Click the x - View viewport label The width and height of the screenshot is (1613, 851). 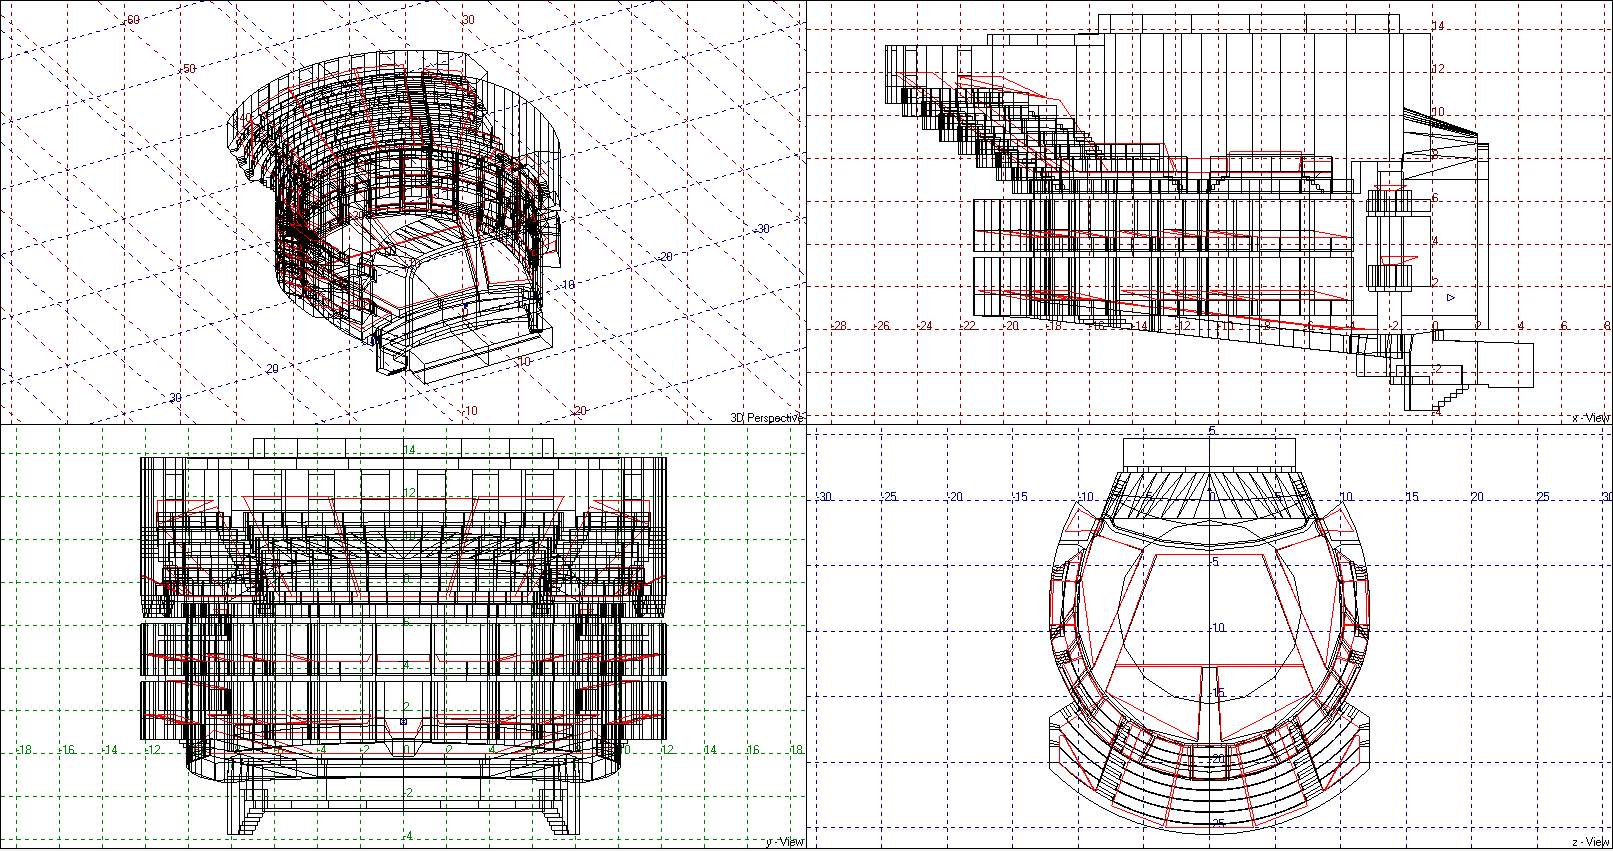point(1590,417)
